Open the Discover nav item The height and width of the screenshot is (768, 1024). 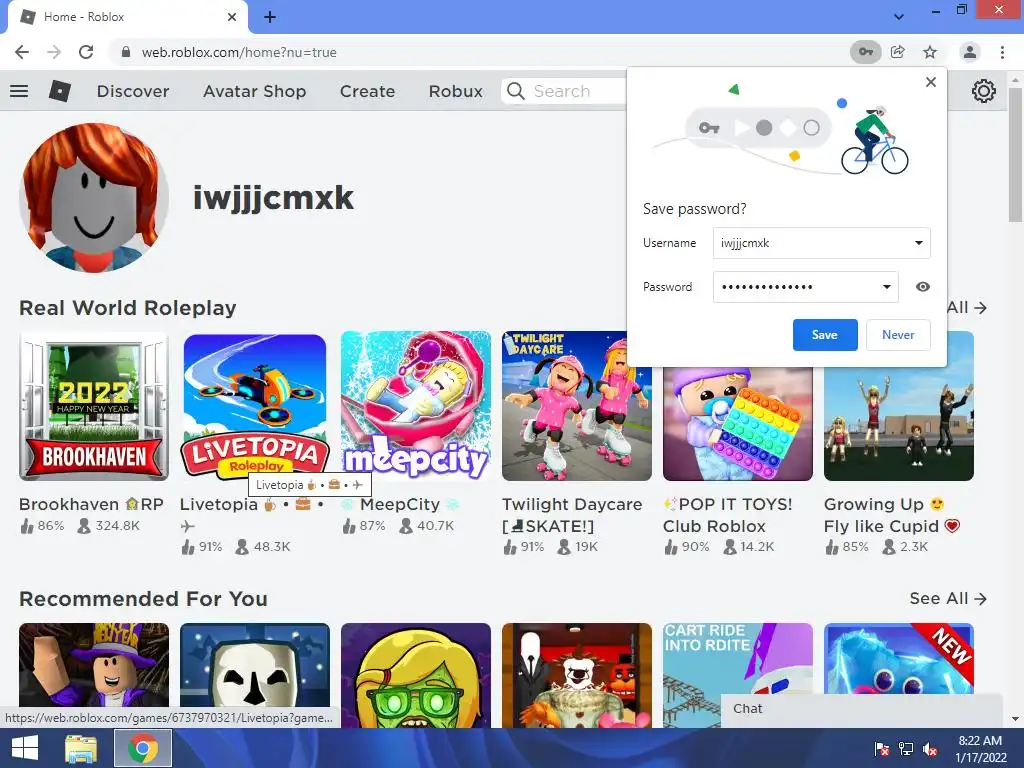pos(133,91)
